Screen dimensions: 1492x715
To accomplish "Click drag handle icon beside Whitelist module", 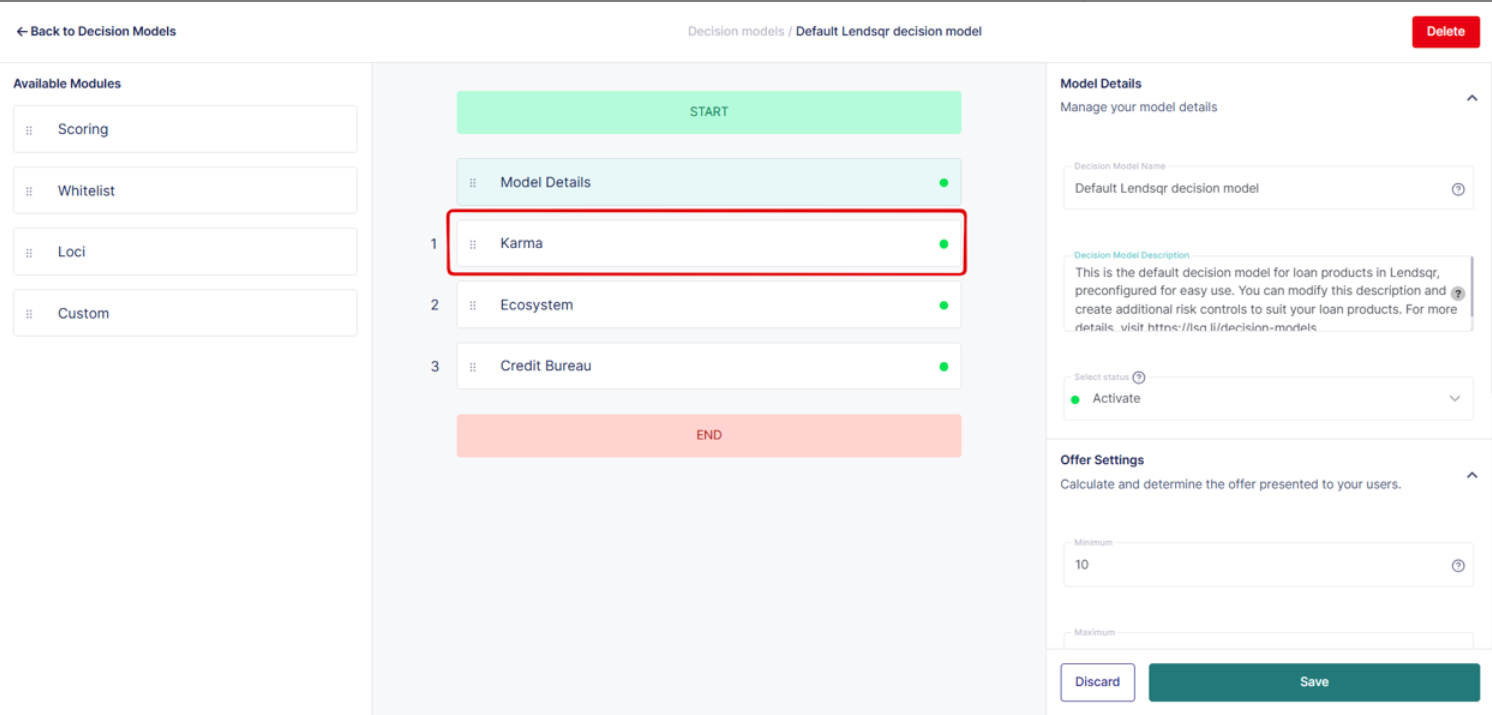I will tap(29, 191).
